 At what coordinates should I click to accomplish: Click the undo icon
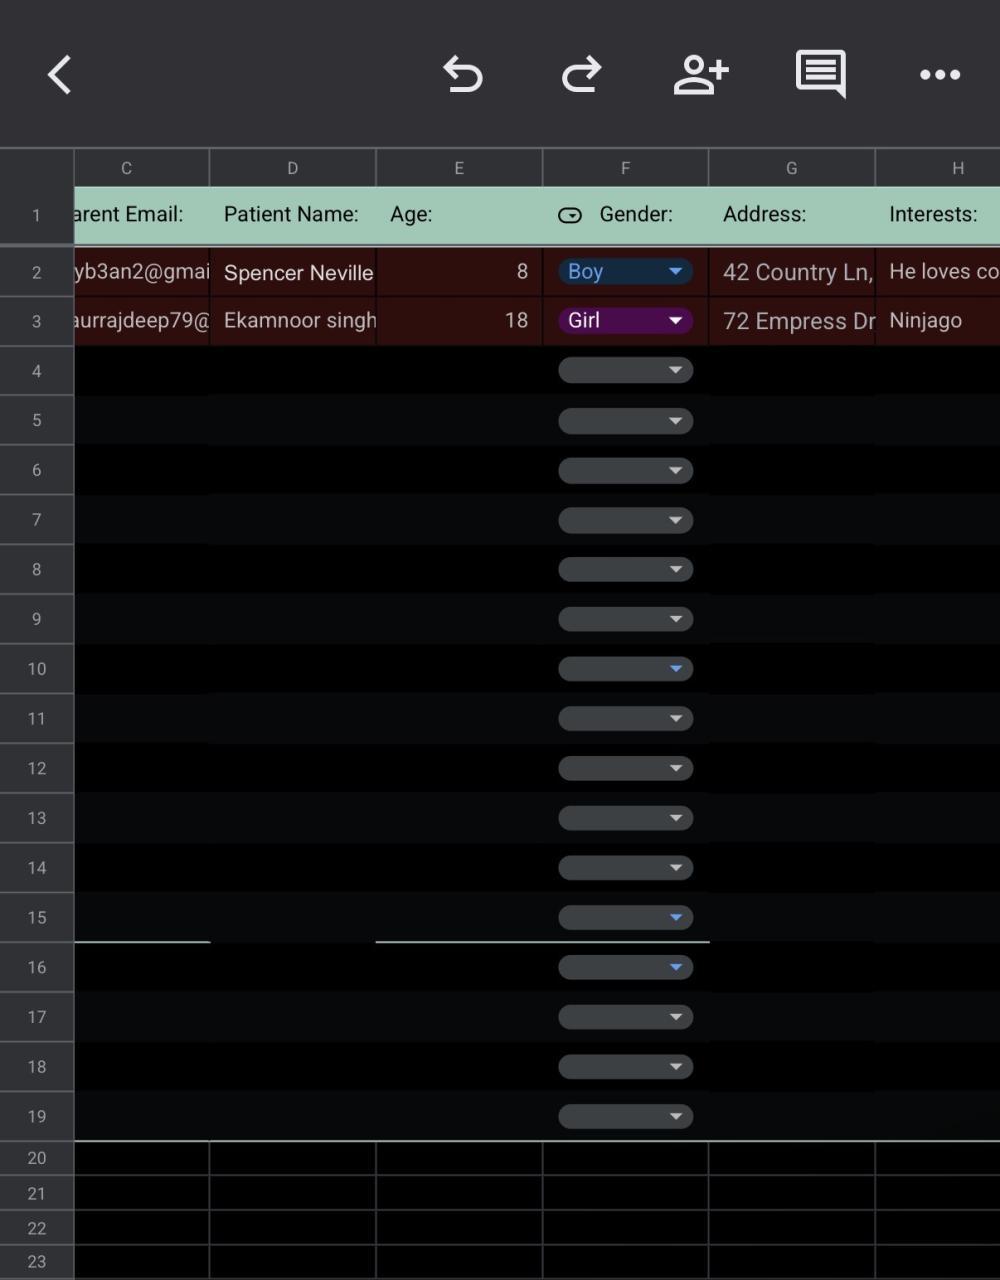tap(463, 75)
